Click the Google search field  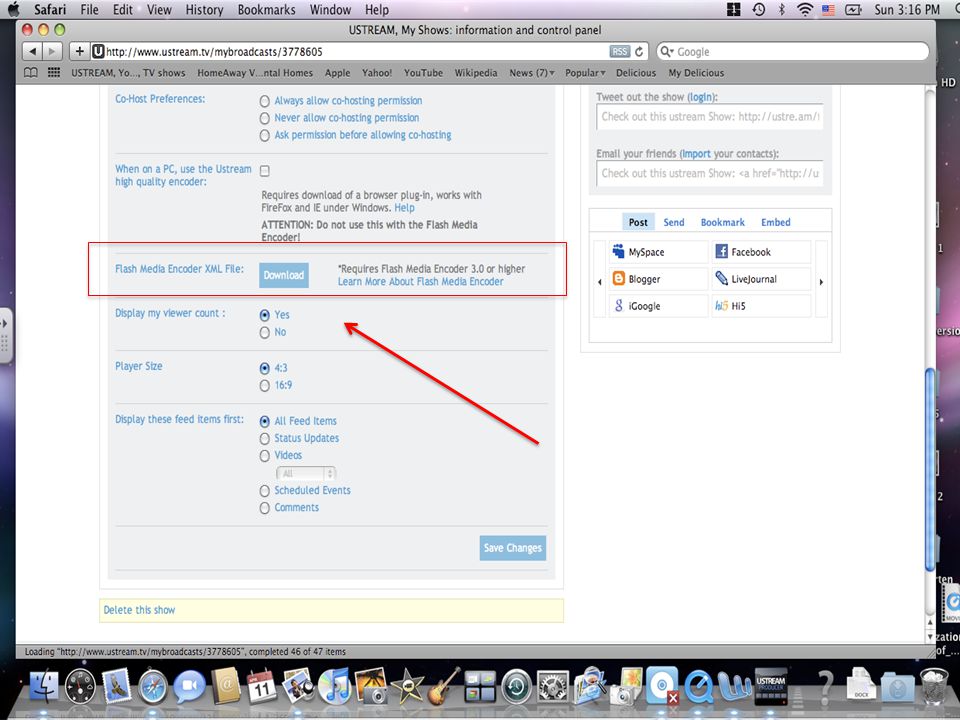point(793,51)
